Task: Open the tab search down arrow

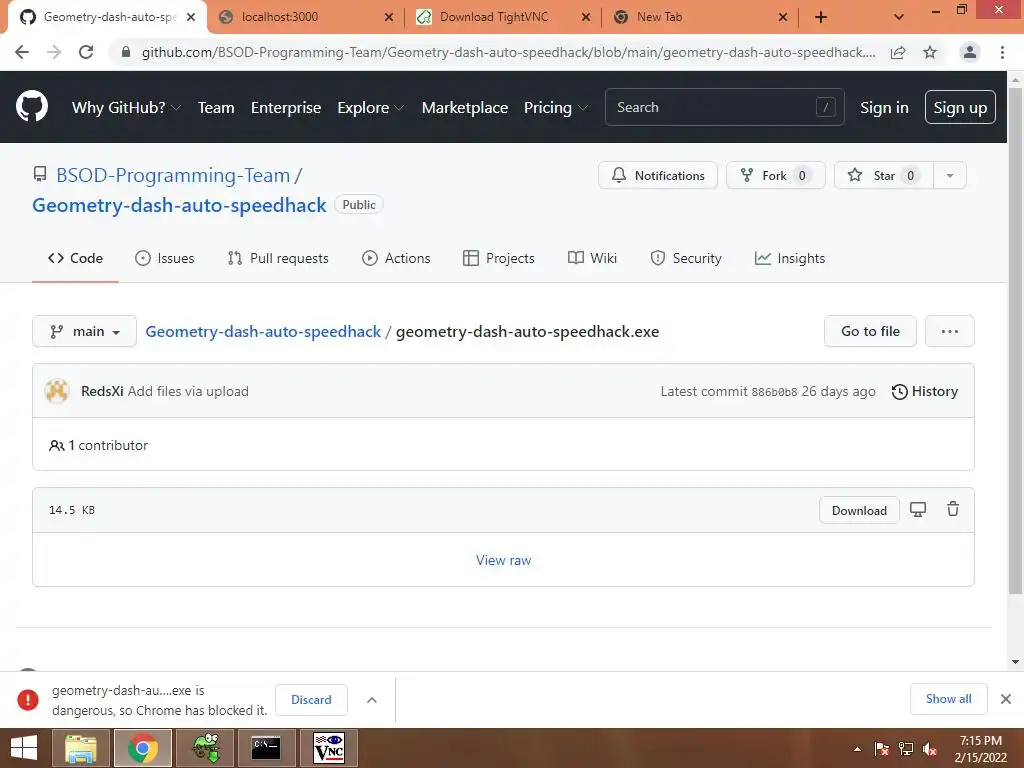Action: 899,18
